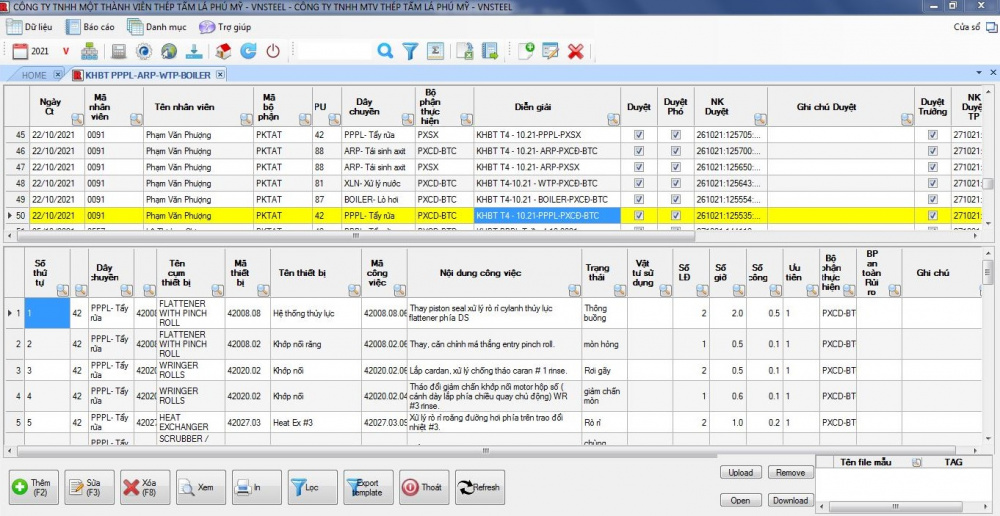Click the calculator icon in toolbar
The image size is (1000, 516).
pos(119,51)
